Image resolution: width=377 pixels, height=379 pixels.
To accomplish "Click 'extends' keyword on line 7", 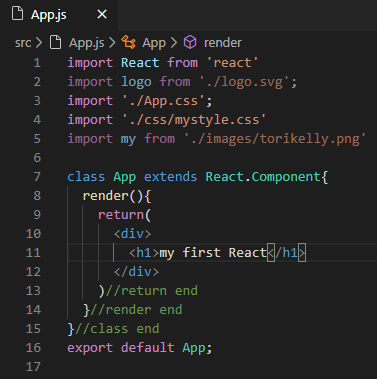I will tap(170, 177).
